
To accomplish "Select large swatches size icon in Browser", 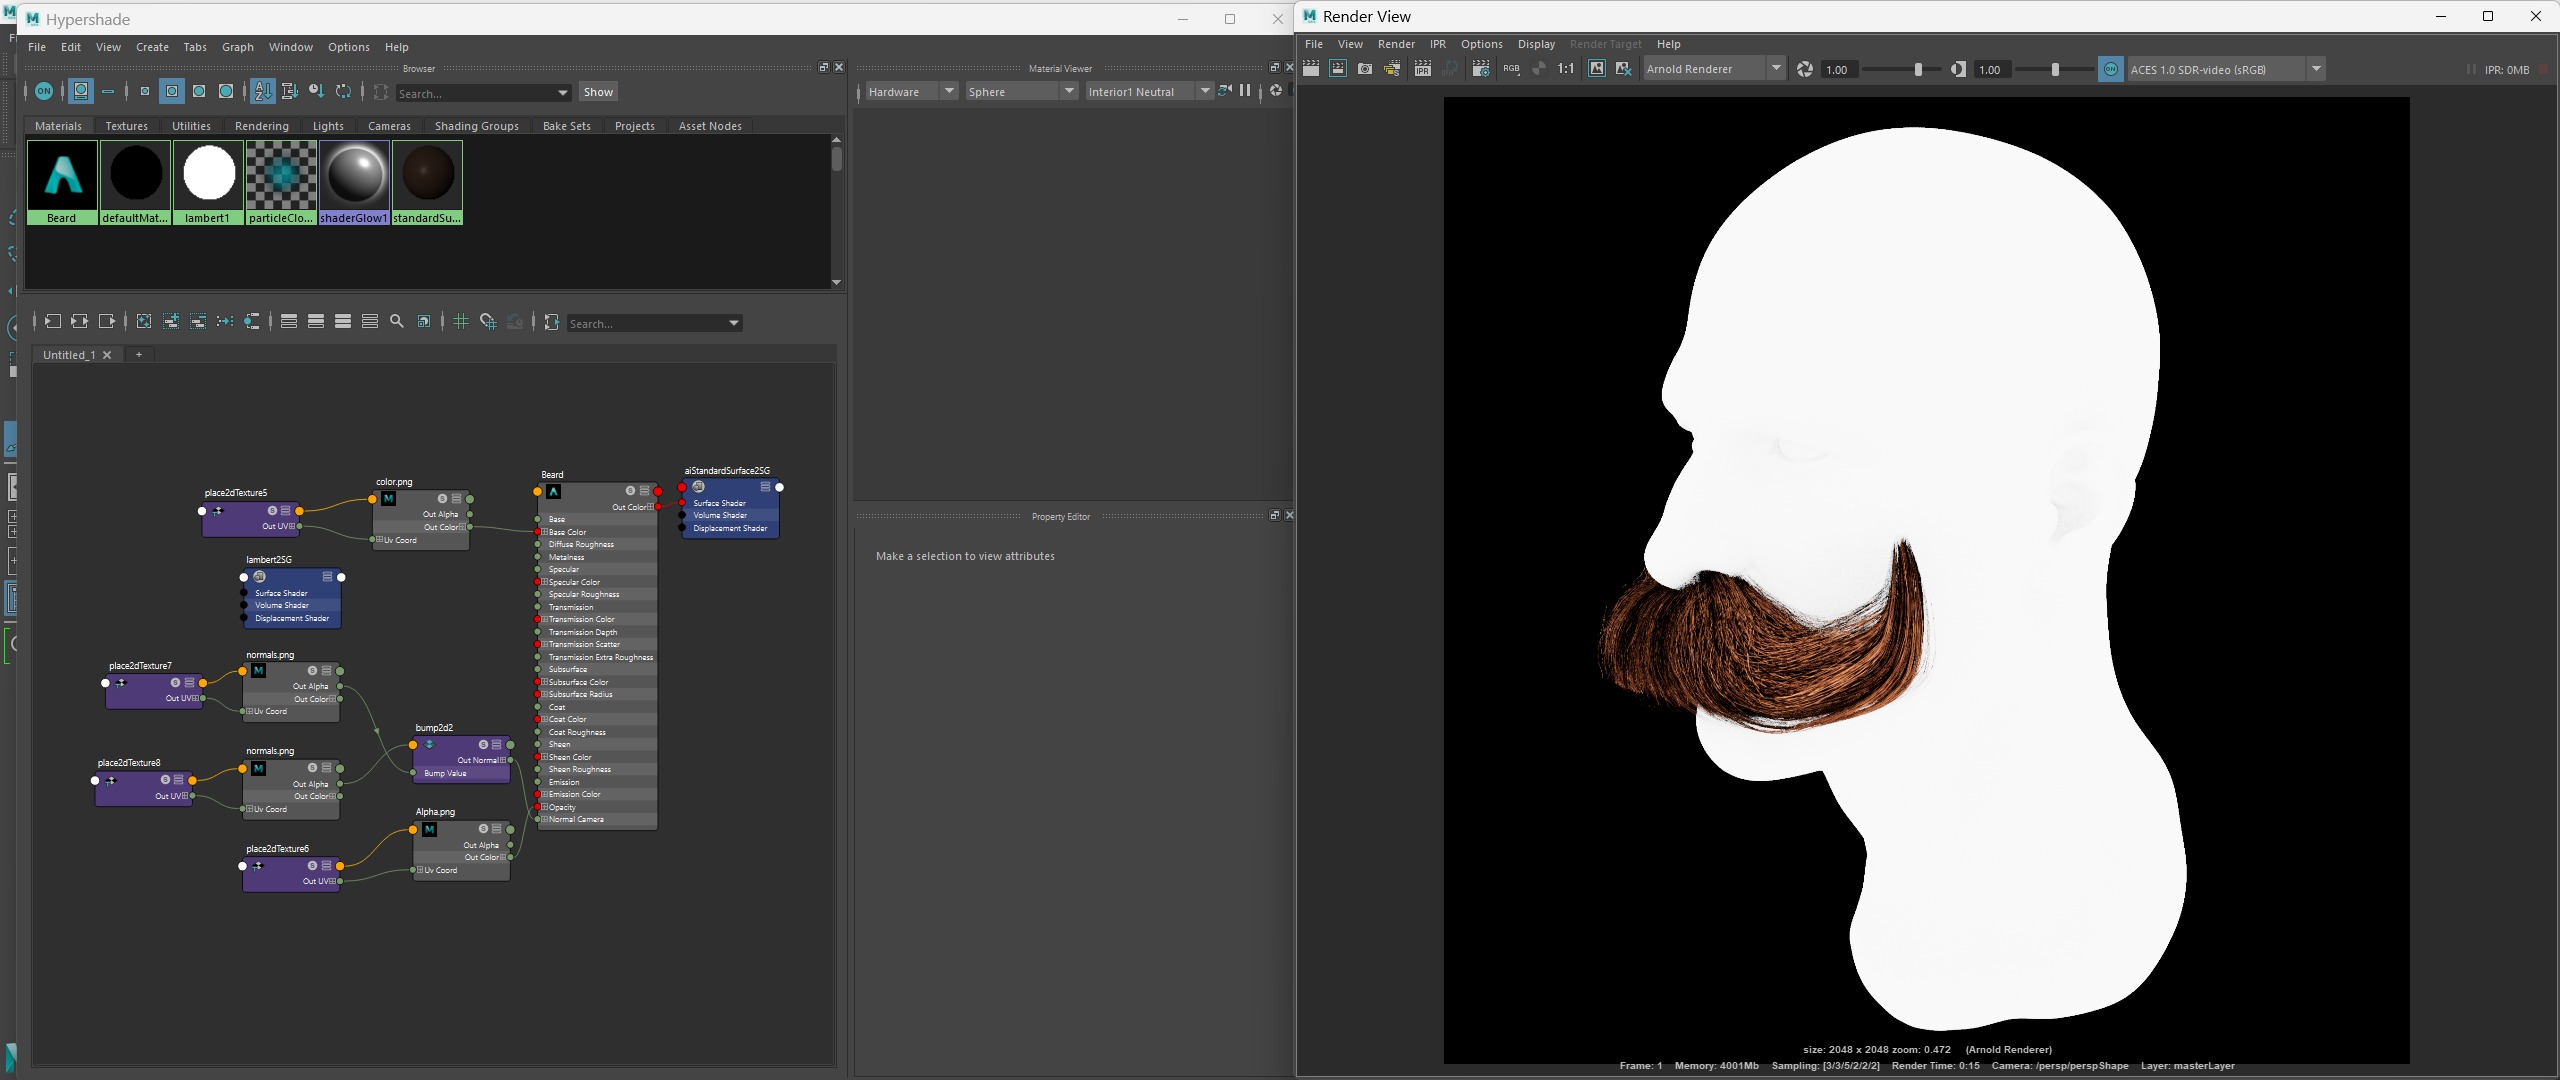I will [199, 91].
